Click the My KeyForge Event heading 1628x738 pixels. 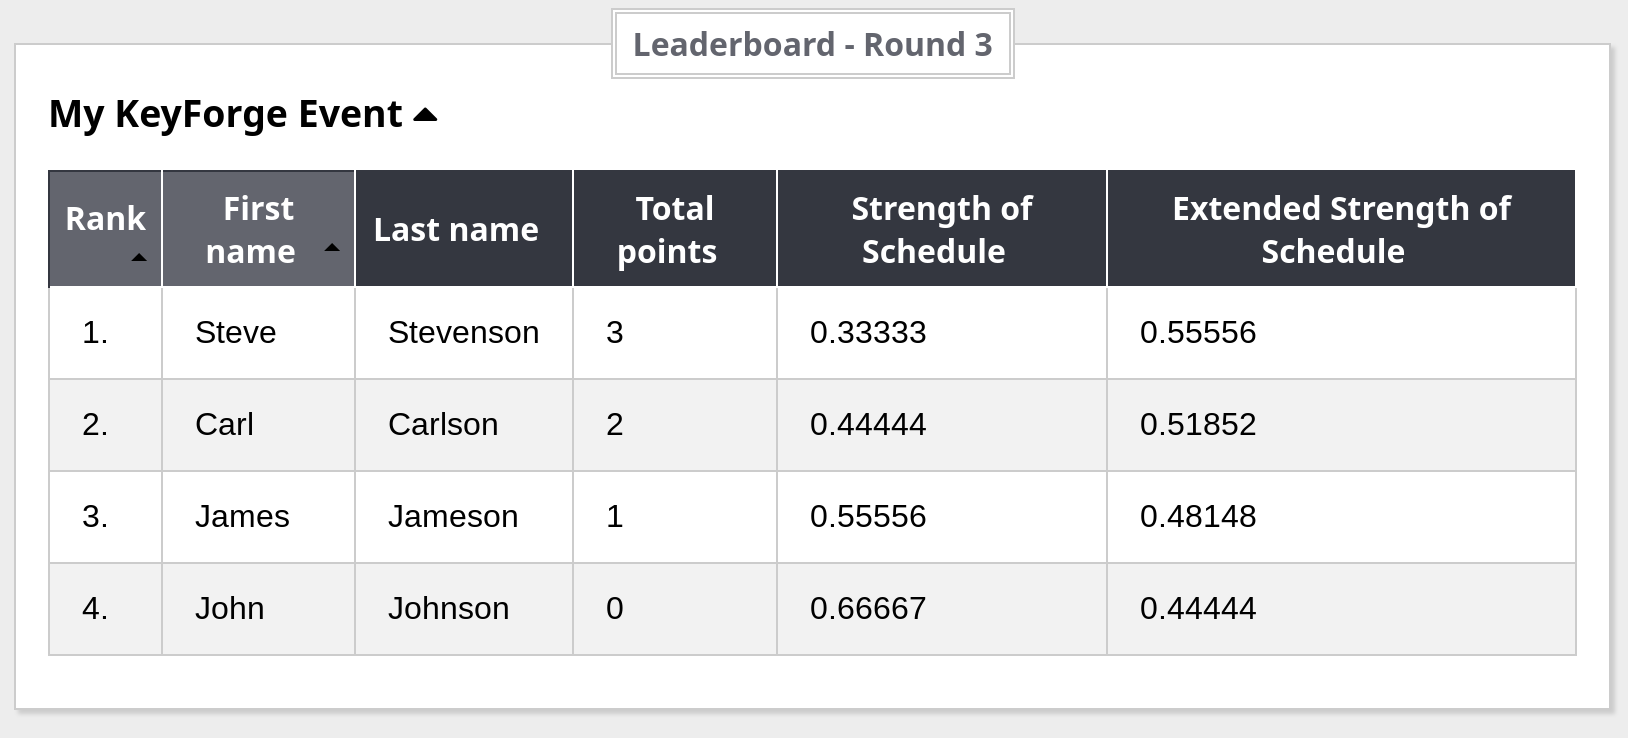pyautogui.click(x=226, y=115)
